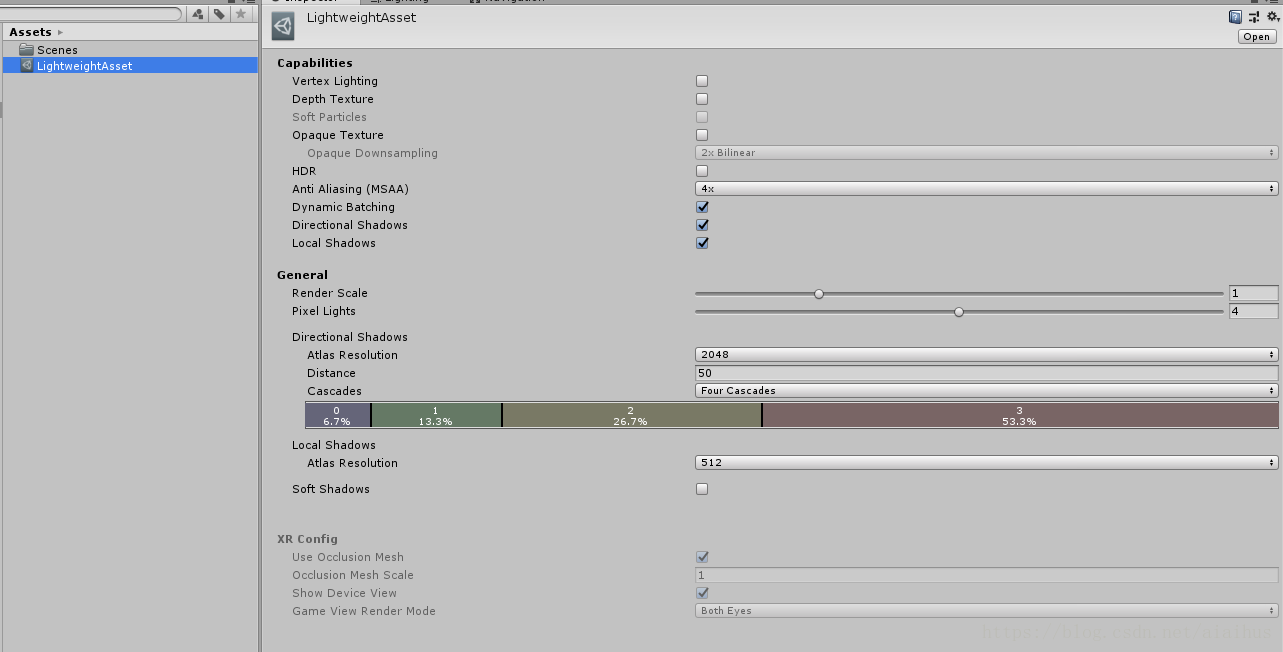Screen dimensions: 1283x652
Task: Click the Search by Type icon
Action: (x=197, y=14)
